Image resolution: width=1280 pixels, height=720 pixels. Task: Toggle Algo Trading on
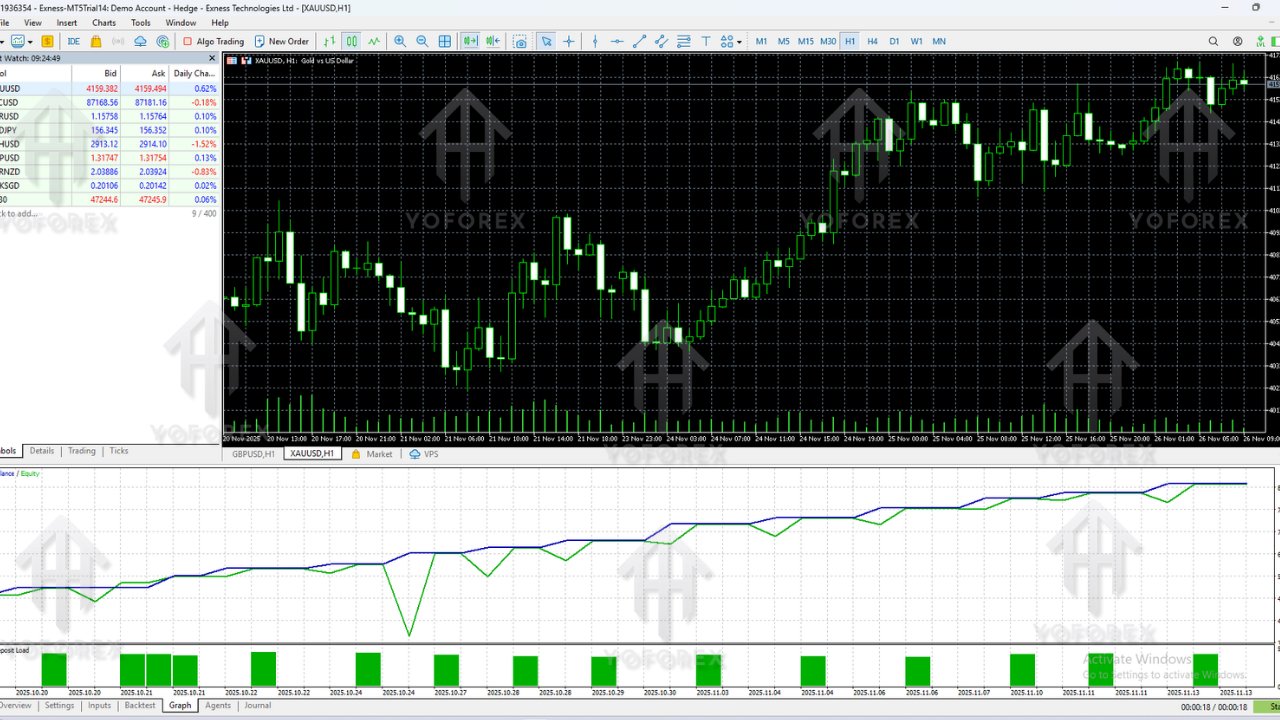211,41
